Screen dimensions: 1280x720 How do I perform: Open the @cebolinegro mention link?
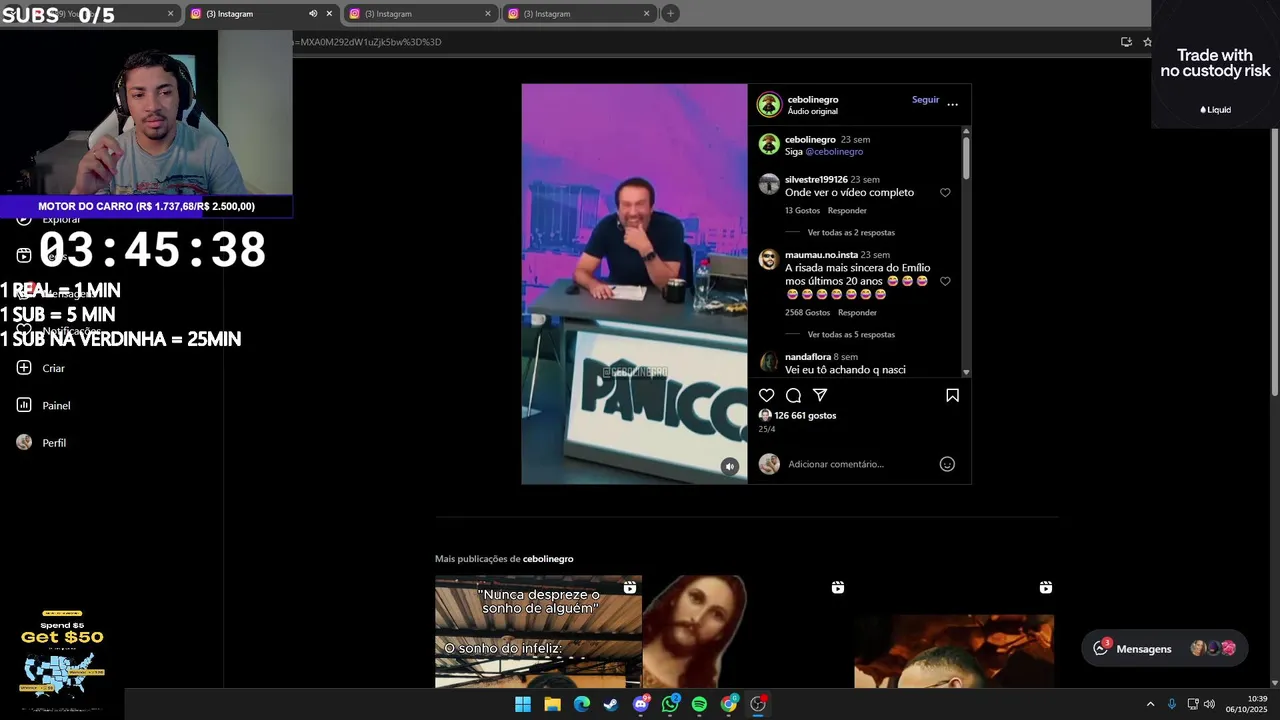click(x=834, y=152)
